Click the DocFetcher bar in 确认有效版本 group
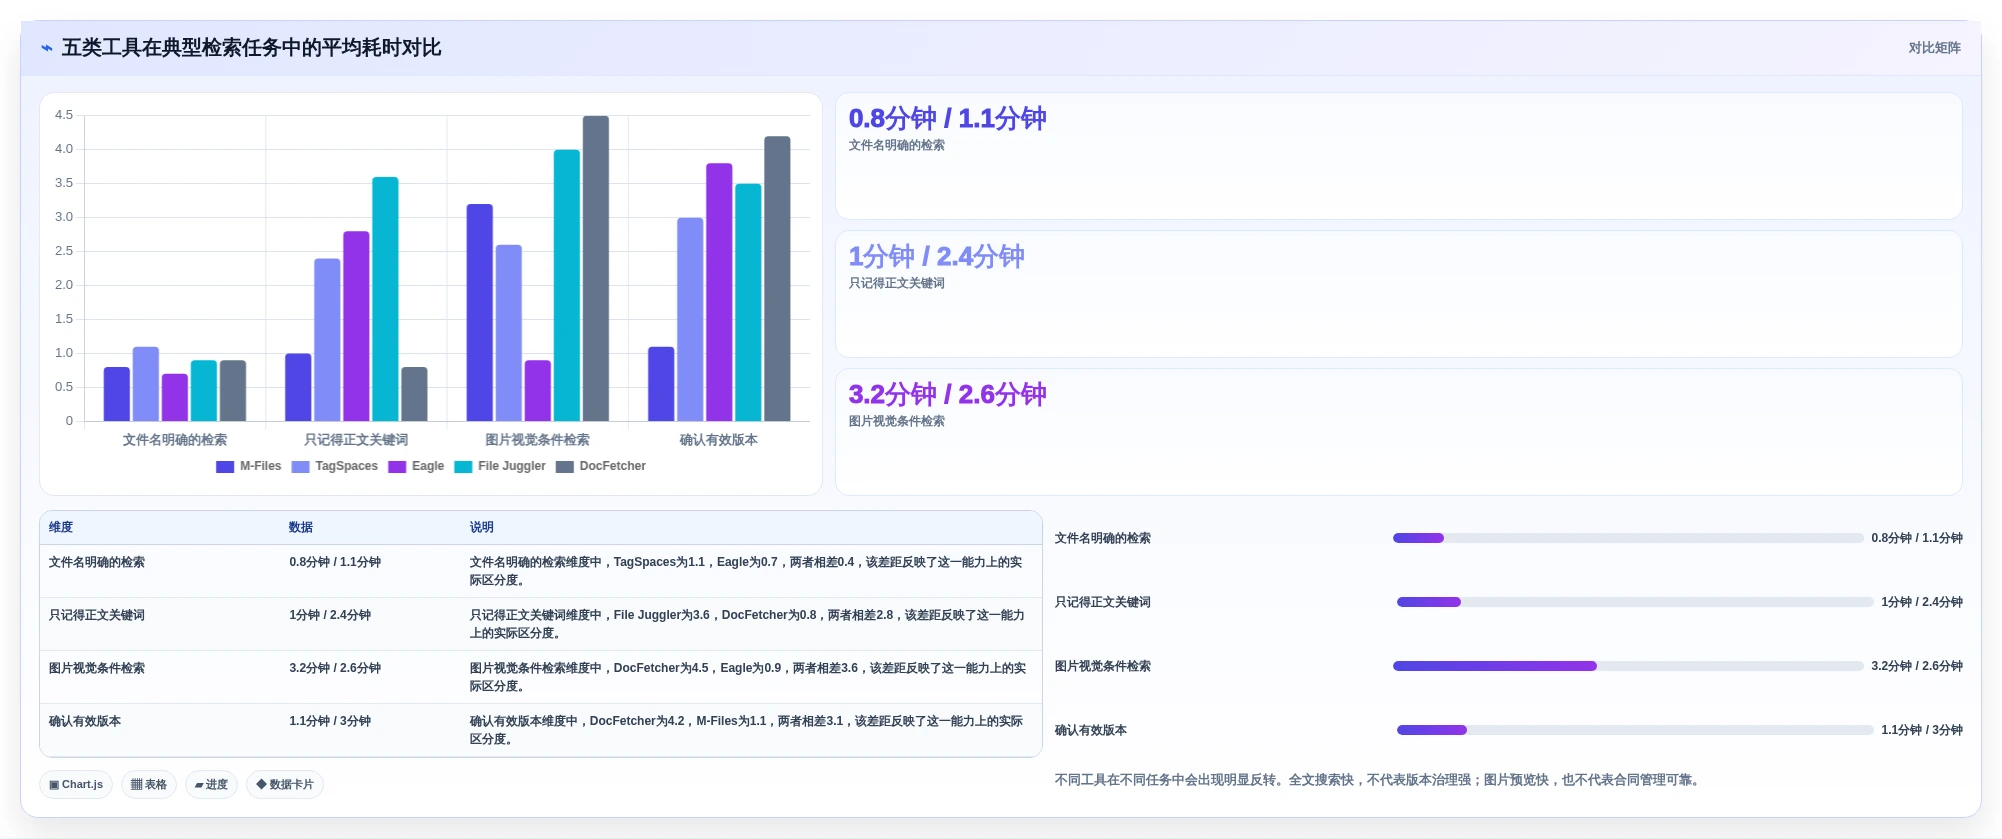Viewport: 2002px width, 839px height. 777,278
